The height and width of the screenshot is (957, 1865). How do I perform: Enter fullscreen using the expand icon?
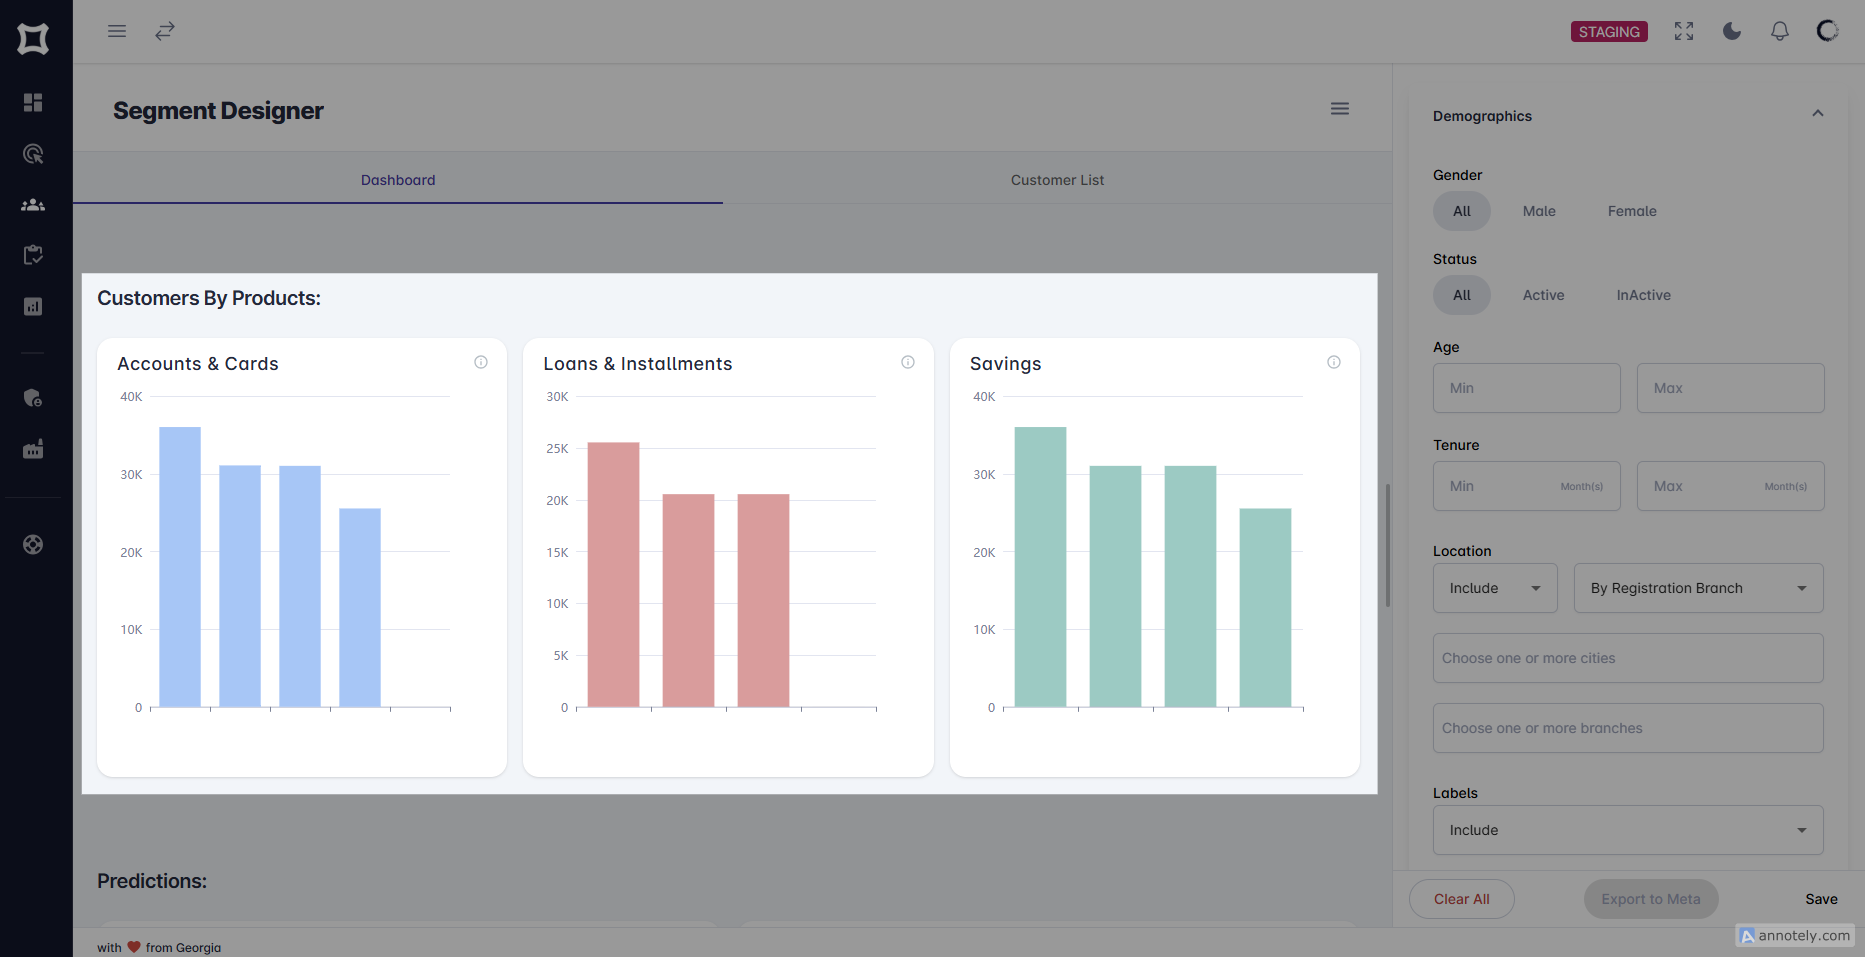click(1684, 31)
